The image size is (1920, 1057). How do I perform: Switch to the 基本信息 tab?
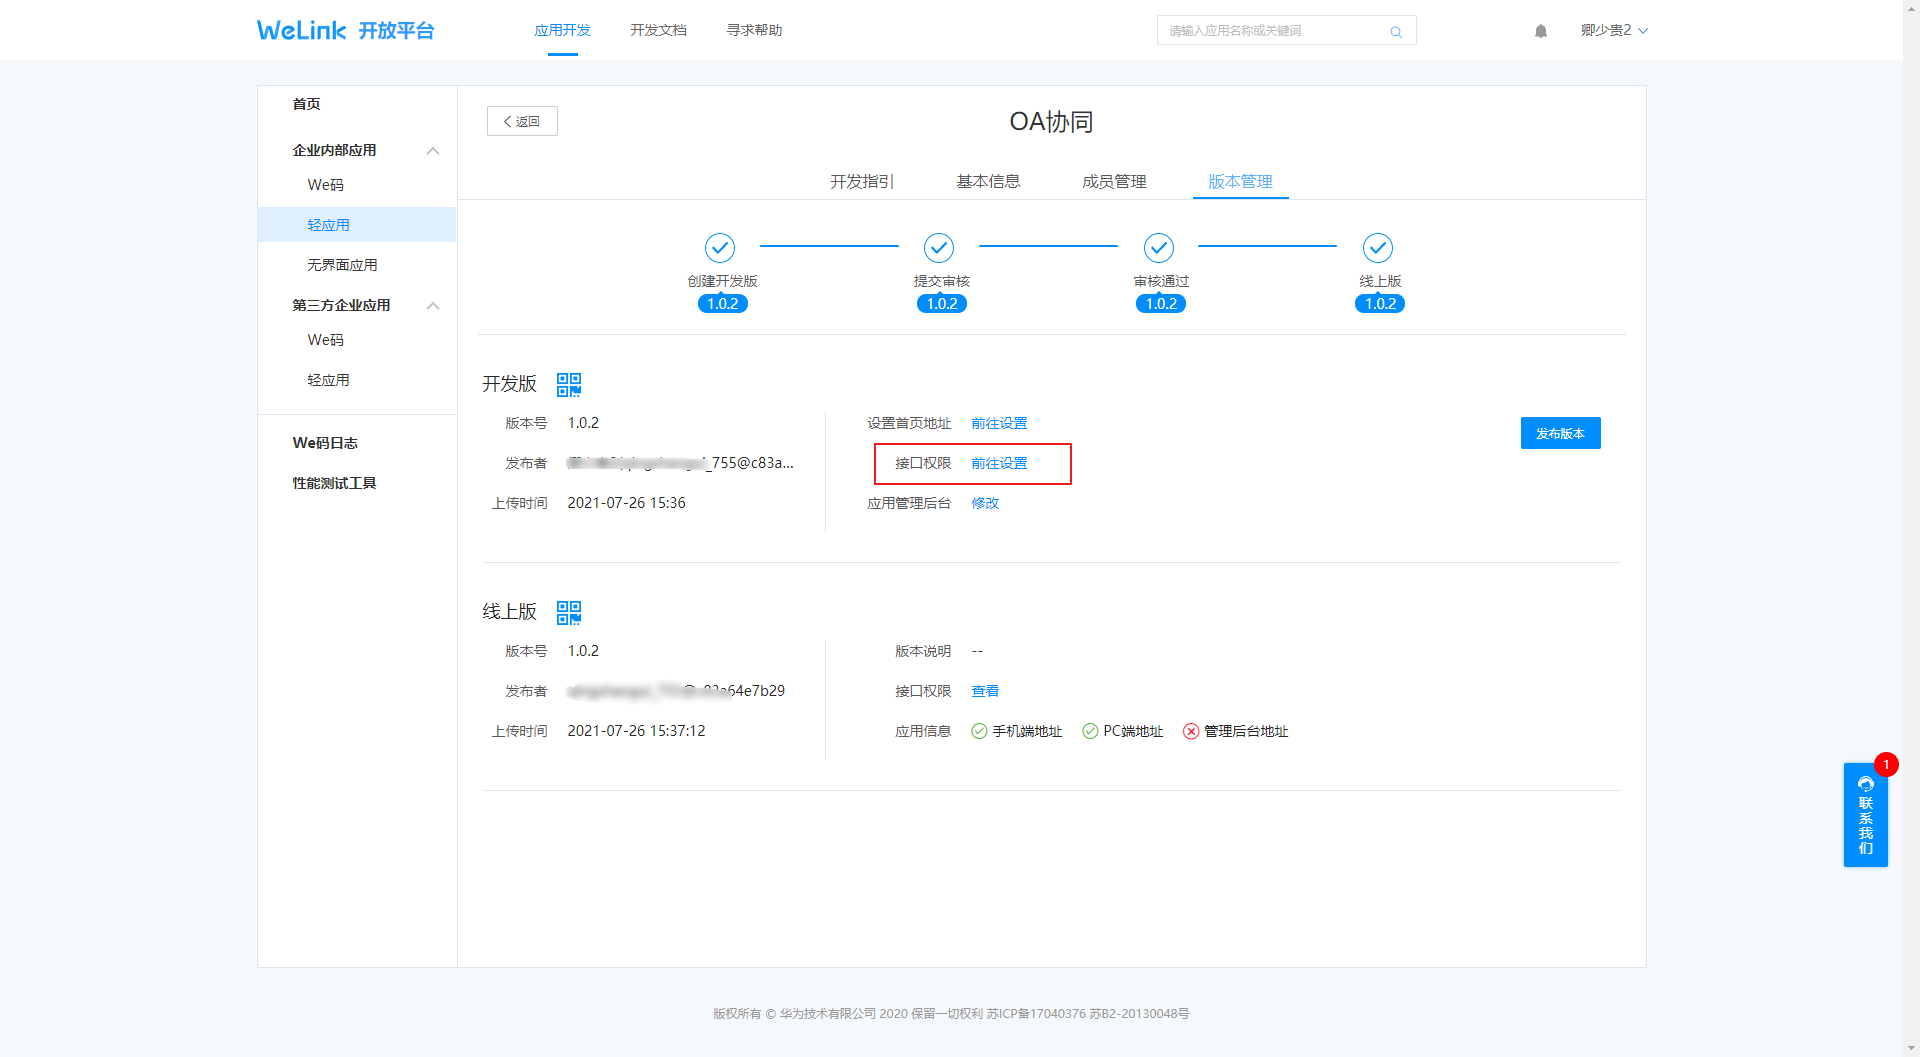pos(988,182)
